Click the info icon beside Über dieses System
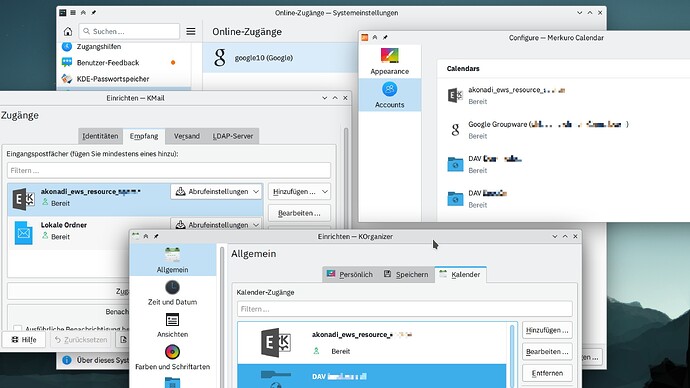 pos(67,360)
